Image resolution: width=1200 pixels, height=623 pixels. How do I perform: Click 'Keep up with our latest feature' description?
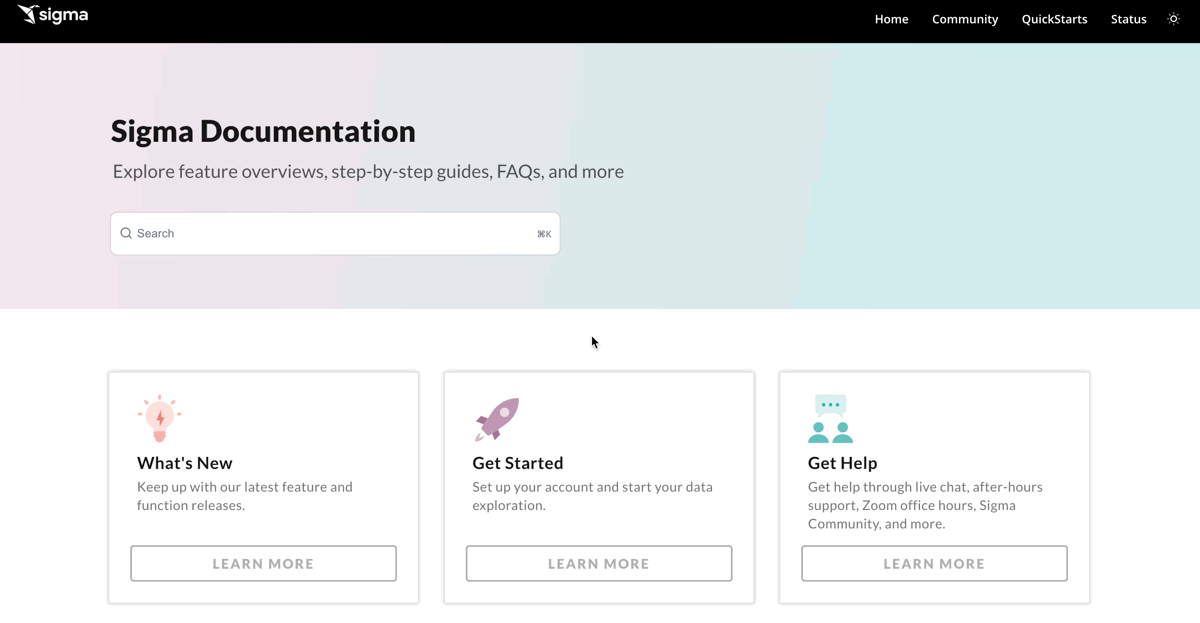[245, 496]
